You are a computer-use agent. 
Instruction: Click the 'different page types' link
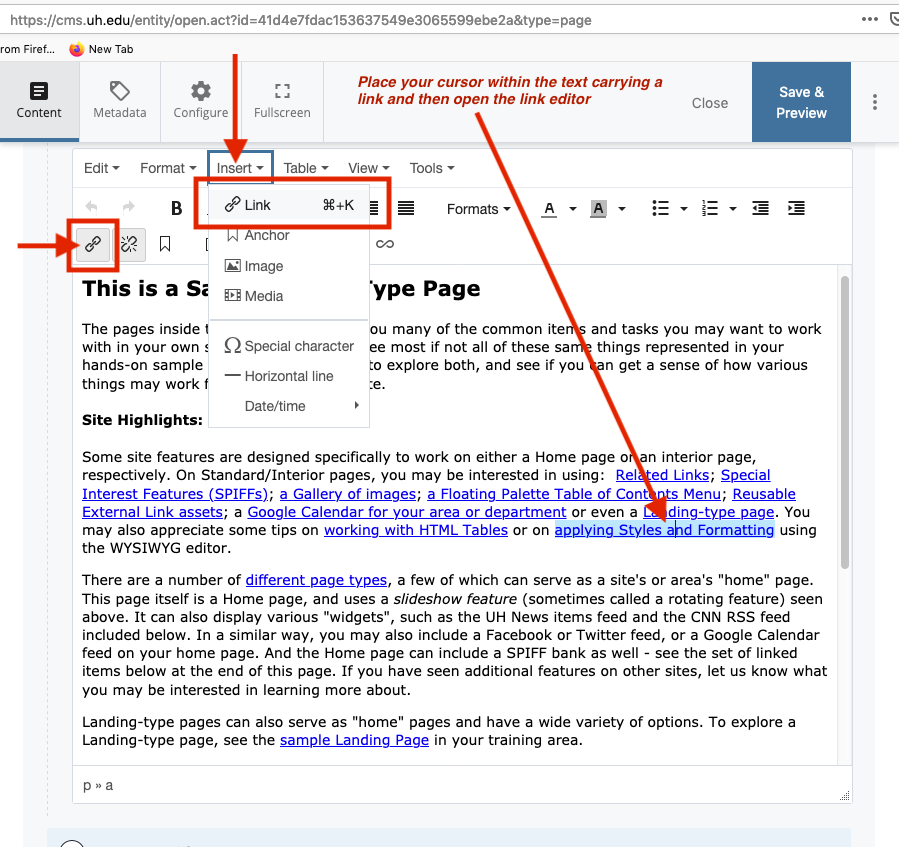tap(316, 580)
